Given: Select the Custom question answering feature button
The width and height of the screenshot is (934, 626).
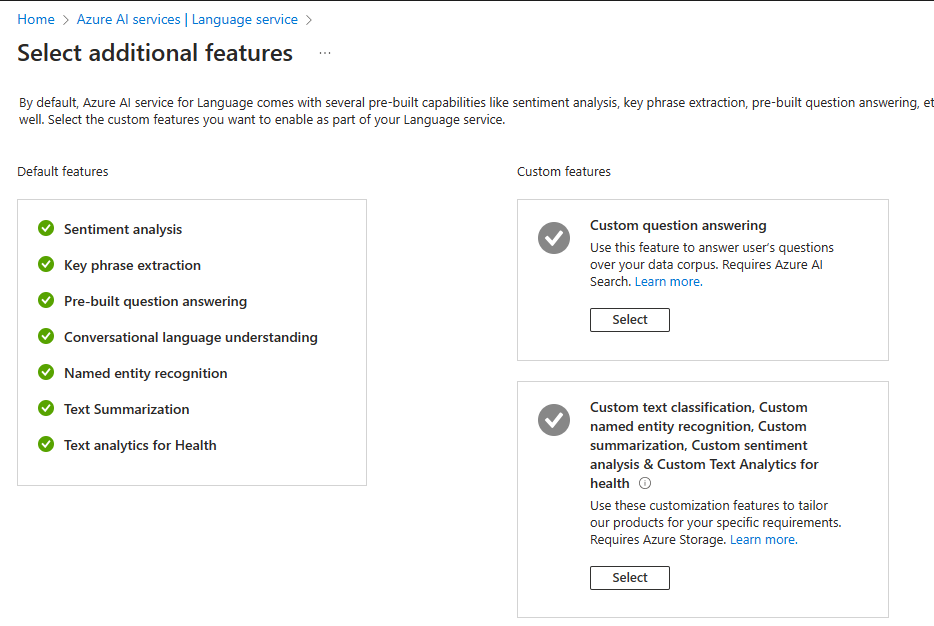Looking at the screenshot, I should [630, 320].
